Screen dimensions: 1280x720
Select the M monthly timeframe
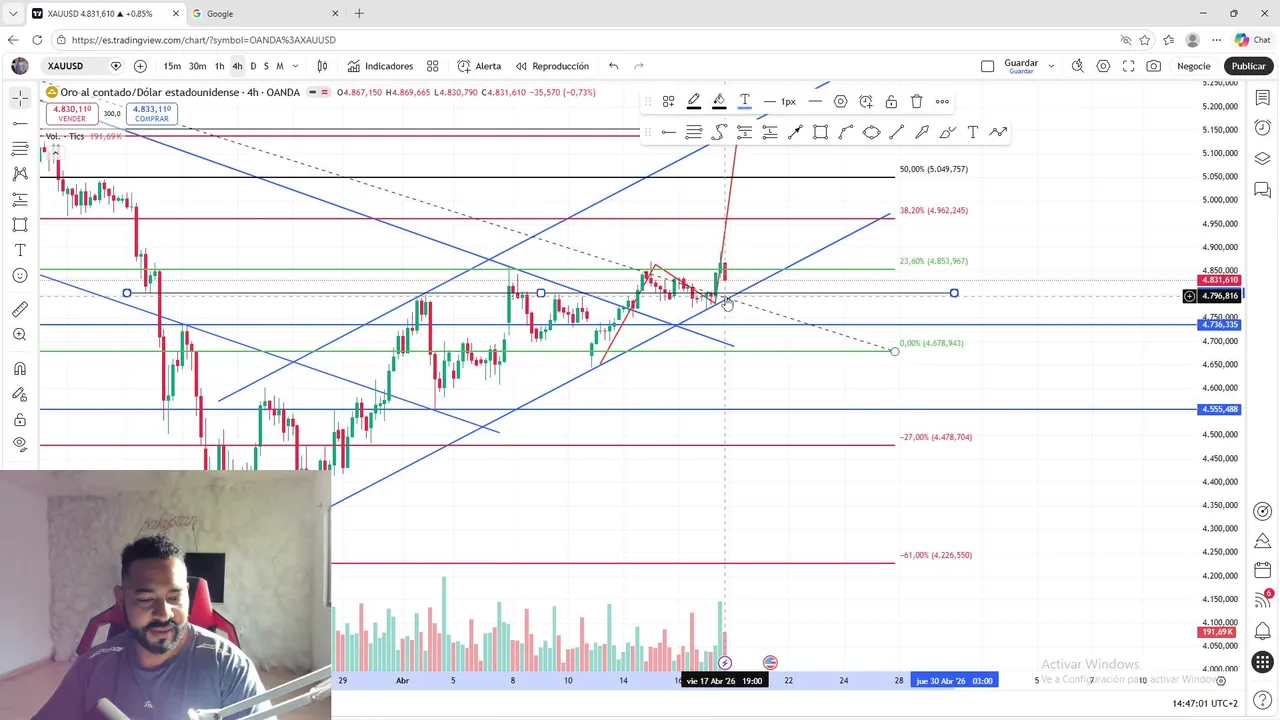pyautogui.click(x=280, y=66)
